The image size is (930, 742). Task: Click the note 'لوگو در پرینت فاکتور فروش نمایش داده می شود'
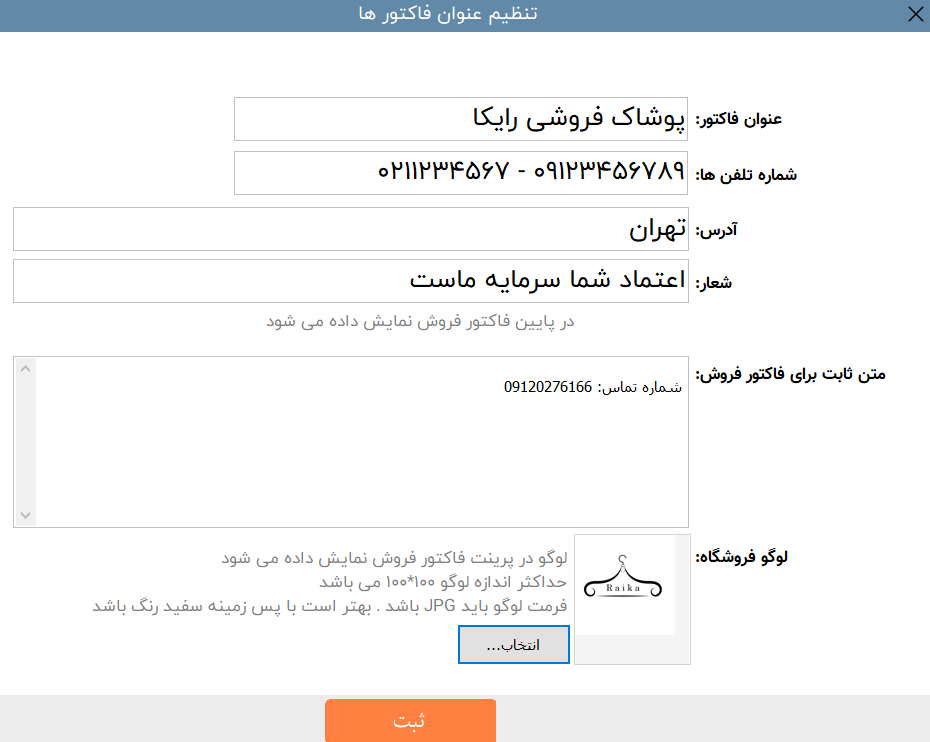394,558
